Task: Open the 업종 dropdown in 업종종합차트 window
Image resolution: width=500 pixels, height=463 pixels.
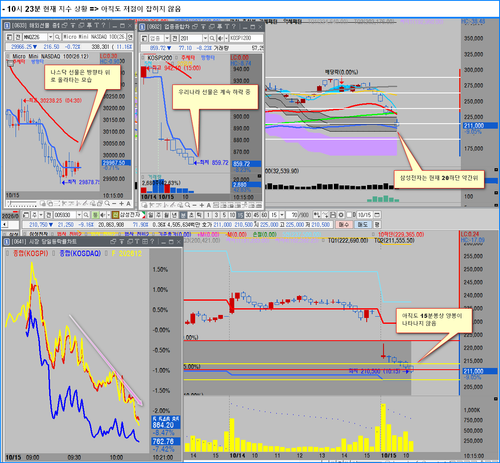Action: coord(167,38)
